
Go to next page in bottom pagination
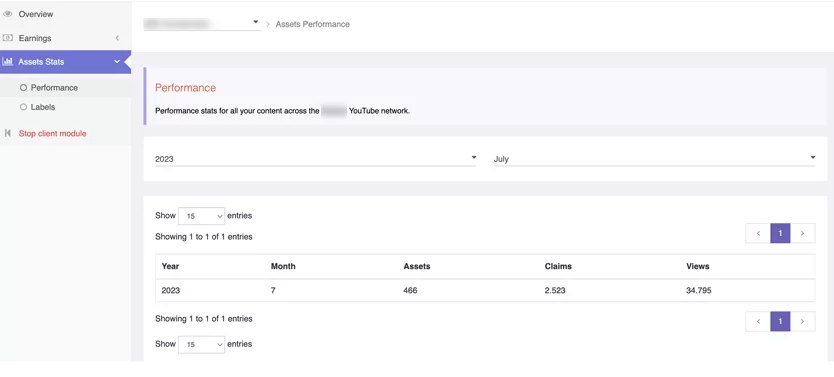pos(803,321)
